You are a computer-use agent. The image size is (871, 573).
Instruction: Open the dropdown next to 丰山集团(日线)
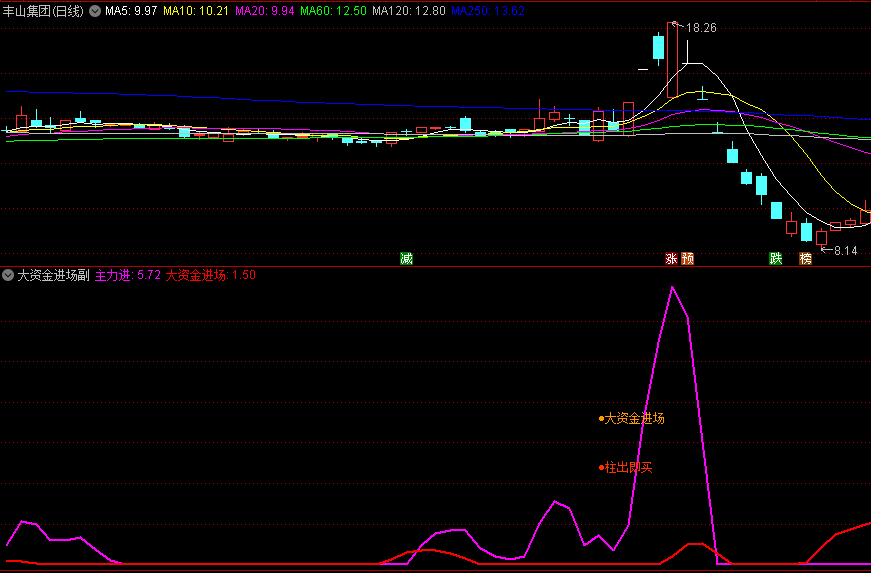(95, 11)
